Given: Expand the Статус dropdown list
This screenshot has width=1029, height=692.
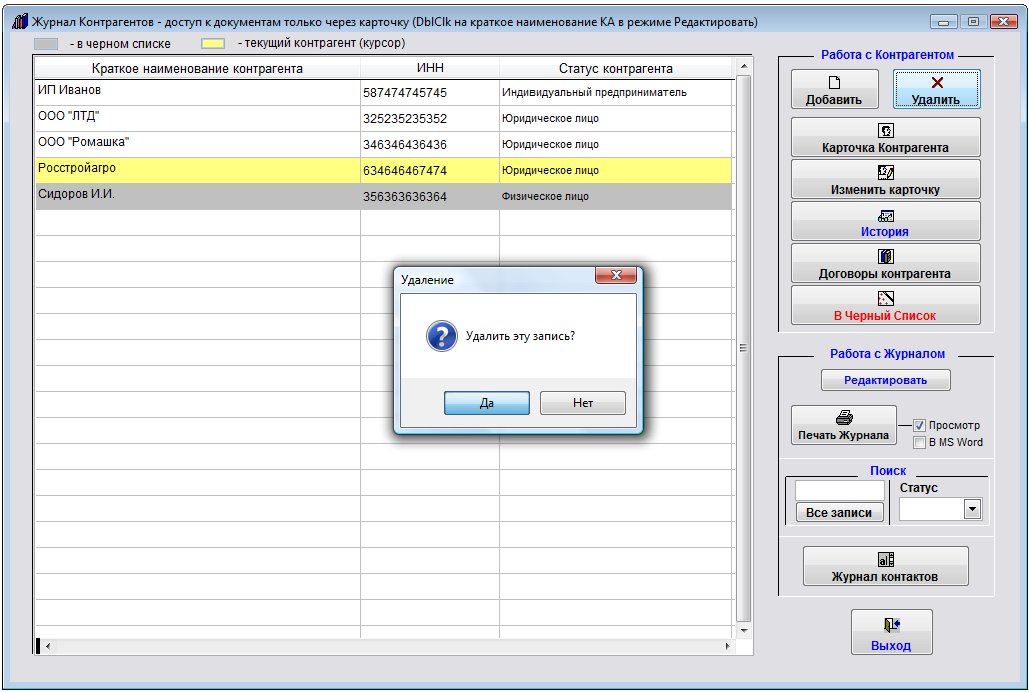Looking at the screenshot, I should coord(971,509).
